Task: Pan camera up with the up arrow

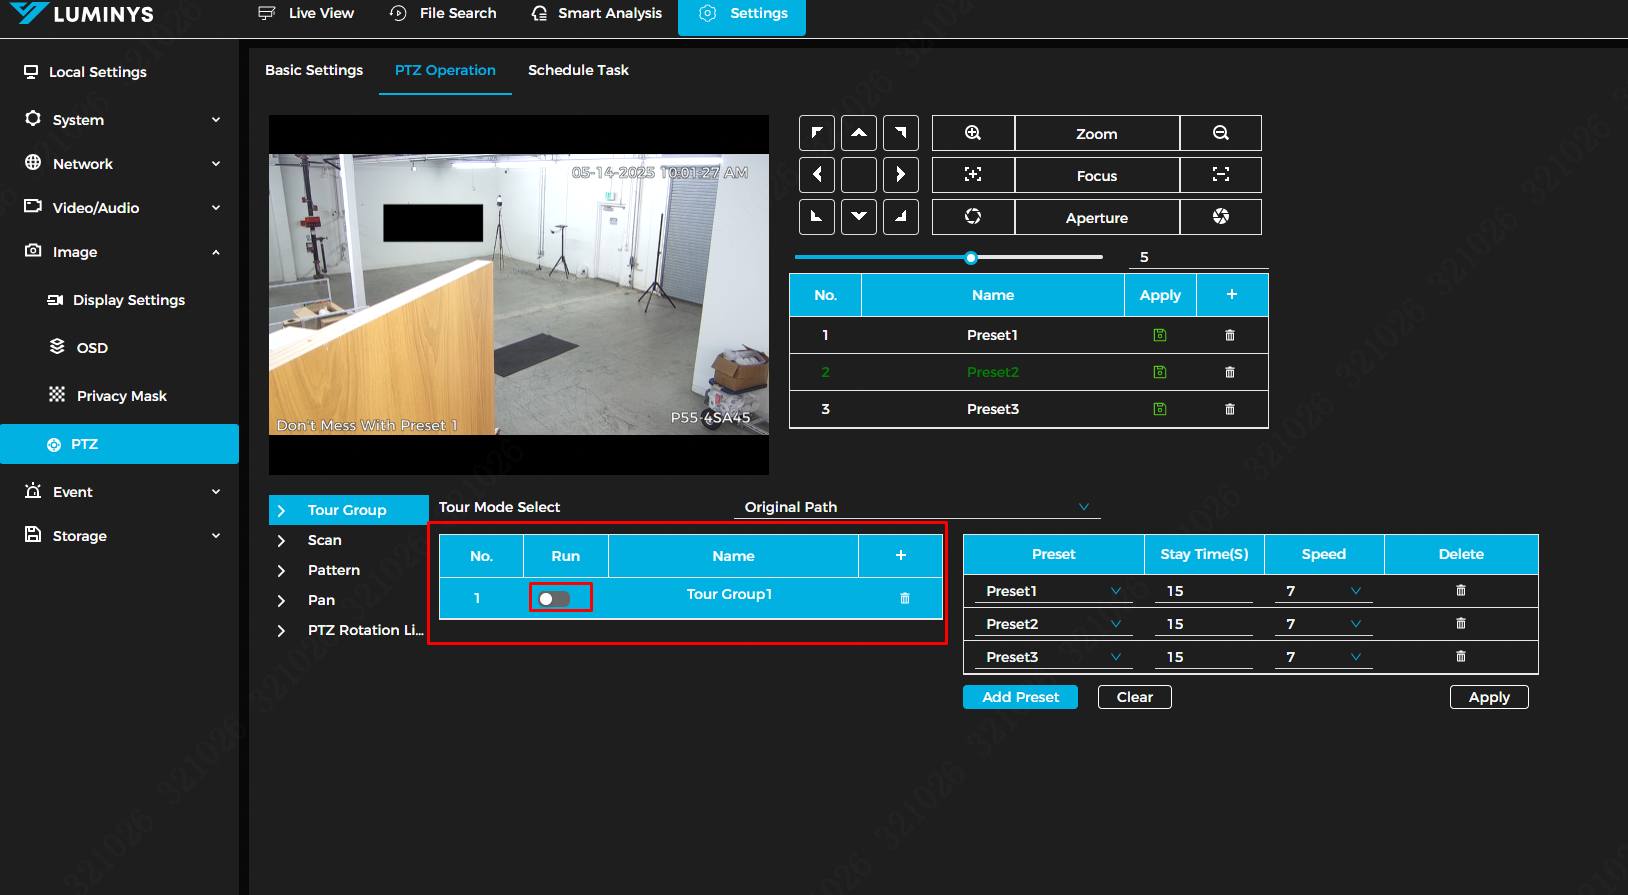Action: 859,133
